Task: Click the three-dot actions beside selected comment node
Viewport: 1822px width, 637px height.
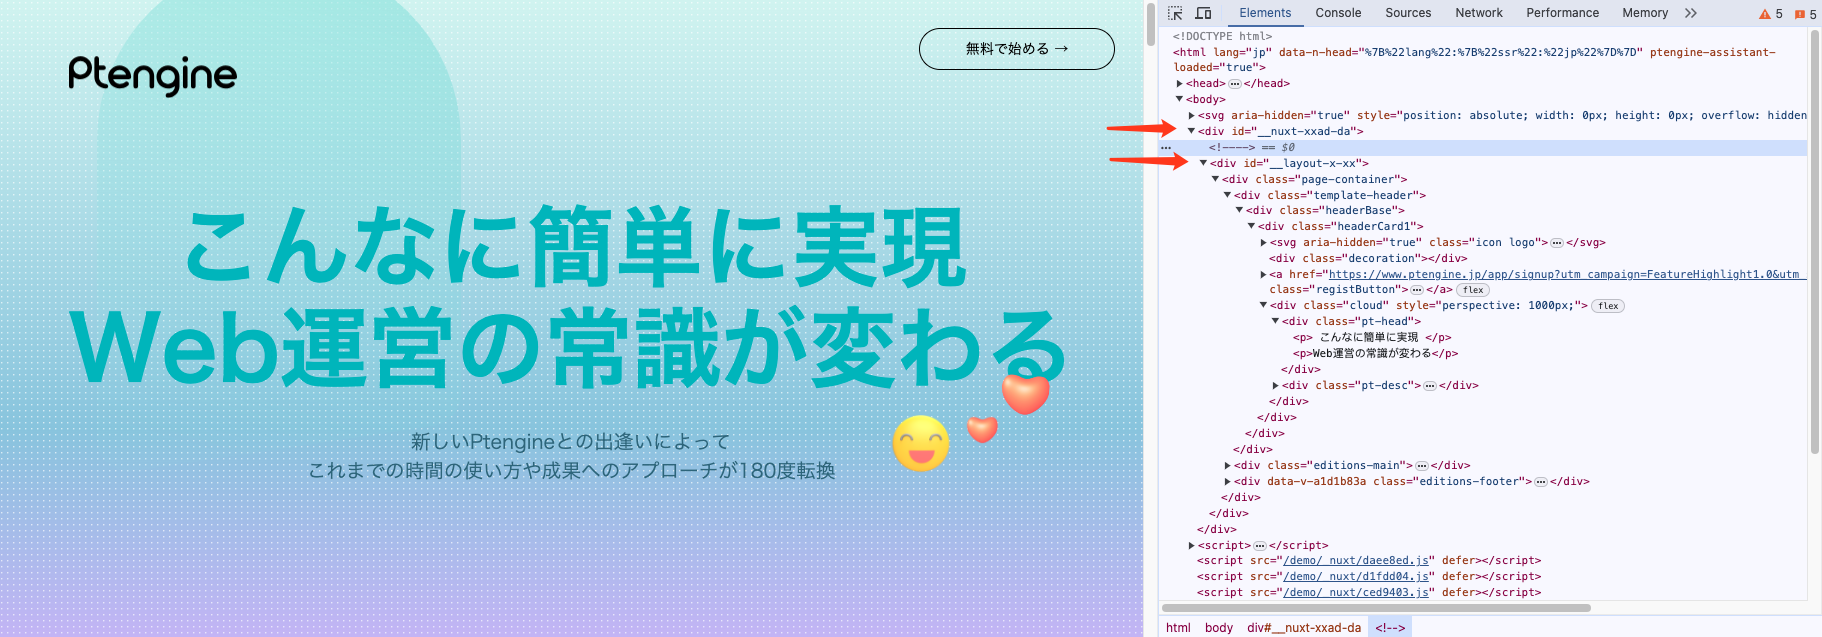Action: (1166, 148)
